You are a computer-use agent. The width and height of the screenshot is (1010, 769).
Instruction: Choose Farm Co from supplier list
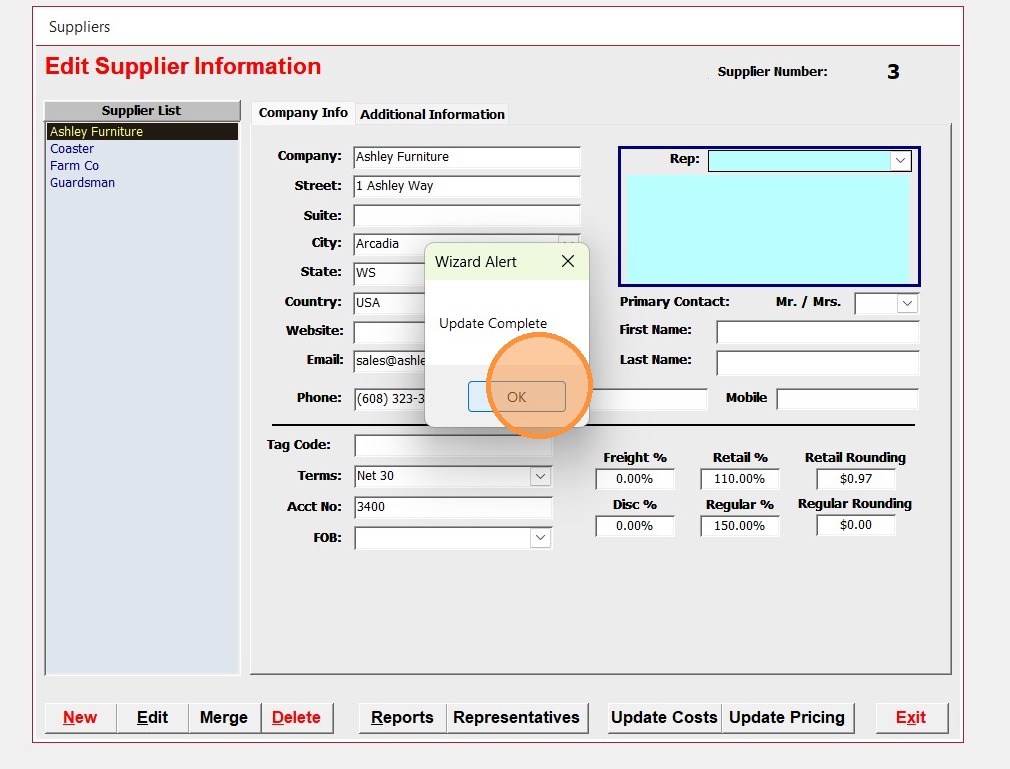[x=75, y=166]
